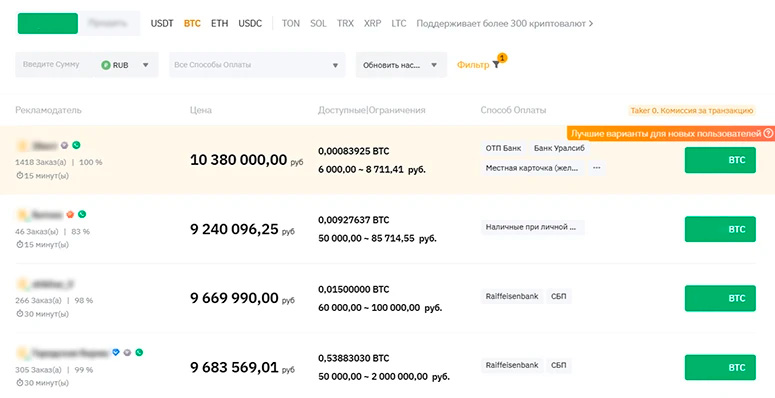
Task: Click the amount '0,00083925 BTC'
Action: (353, 151)
